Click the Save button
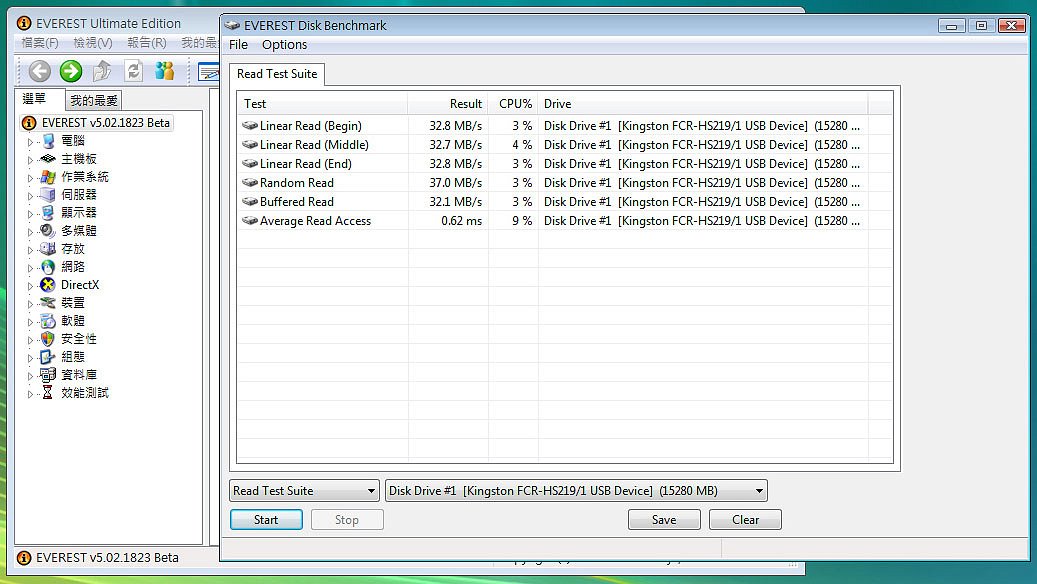1037x584 pixels. pyautogui.click(x=664, y=520)
